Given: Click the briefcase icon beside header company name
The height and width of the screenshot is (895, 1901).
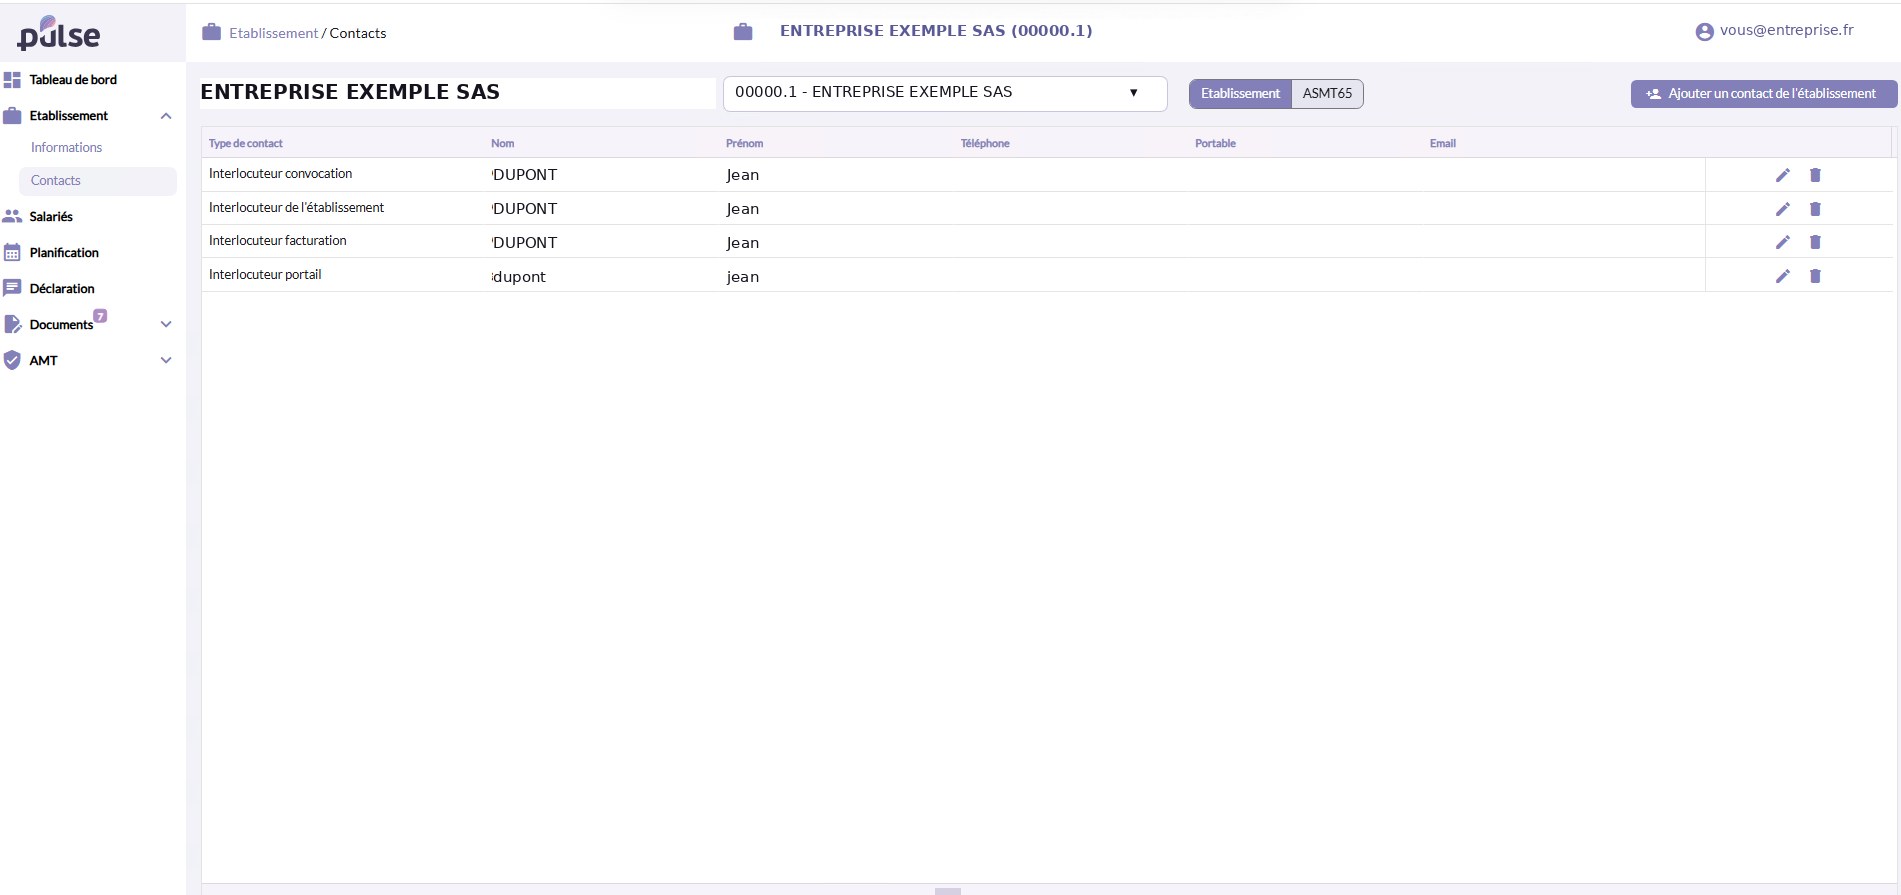Looking at the screenshot, I should 743,32.
